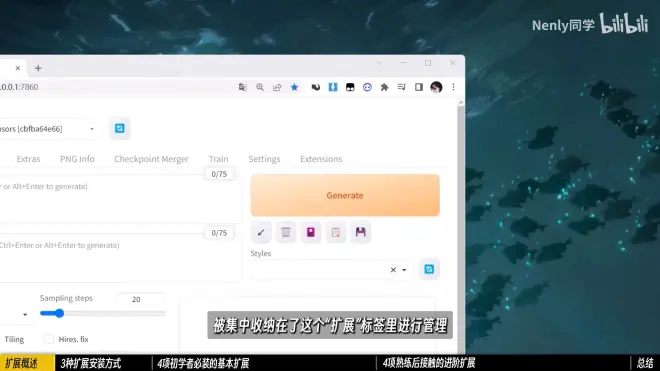
Task: Open the Checkpoint Merger tab
Action: pos(152,159)
